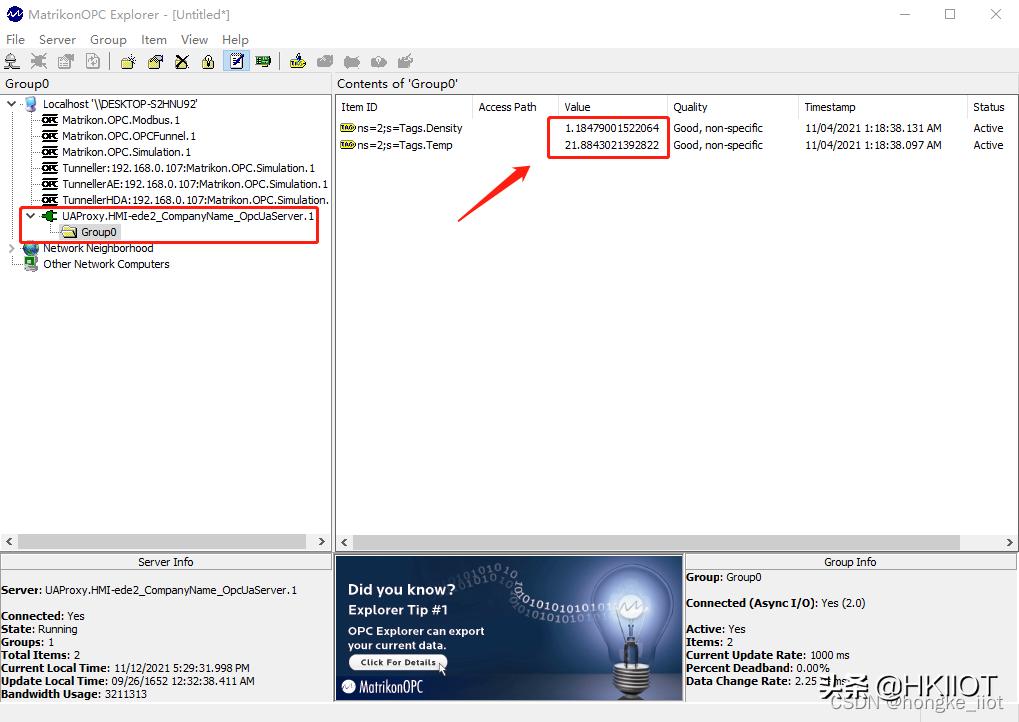The height and width of the screenshot is (722, 1019).
Task: Collapse the Localhost '\\DESKTOP-S2HNU92' tree node
Action: click(x=10, y=104)
